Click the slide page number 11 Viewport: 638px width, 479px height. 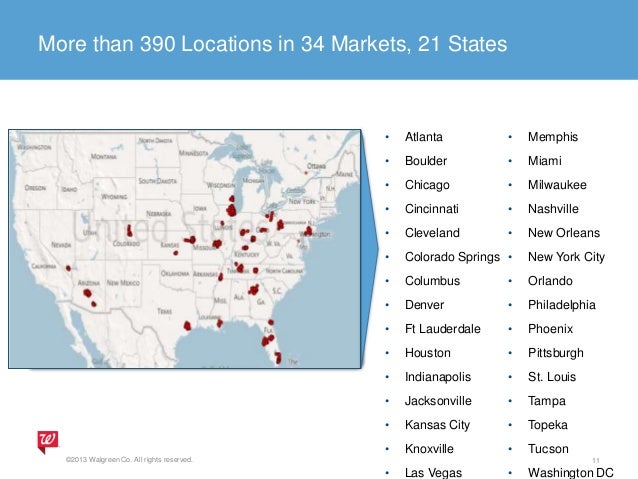(596, 460)
